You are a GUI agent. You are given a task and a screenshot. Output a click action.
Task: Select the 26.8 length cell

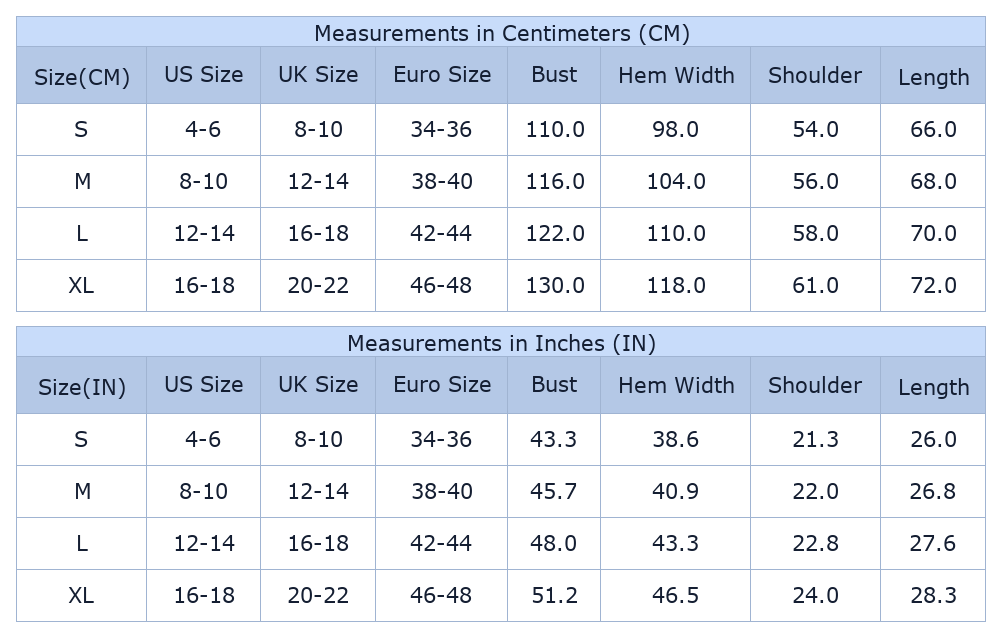pyautogui.click(x=933, y=491)
